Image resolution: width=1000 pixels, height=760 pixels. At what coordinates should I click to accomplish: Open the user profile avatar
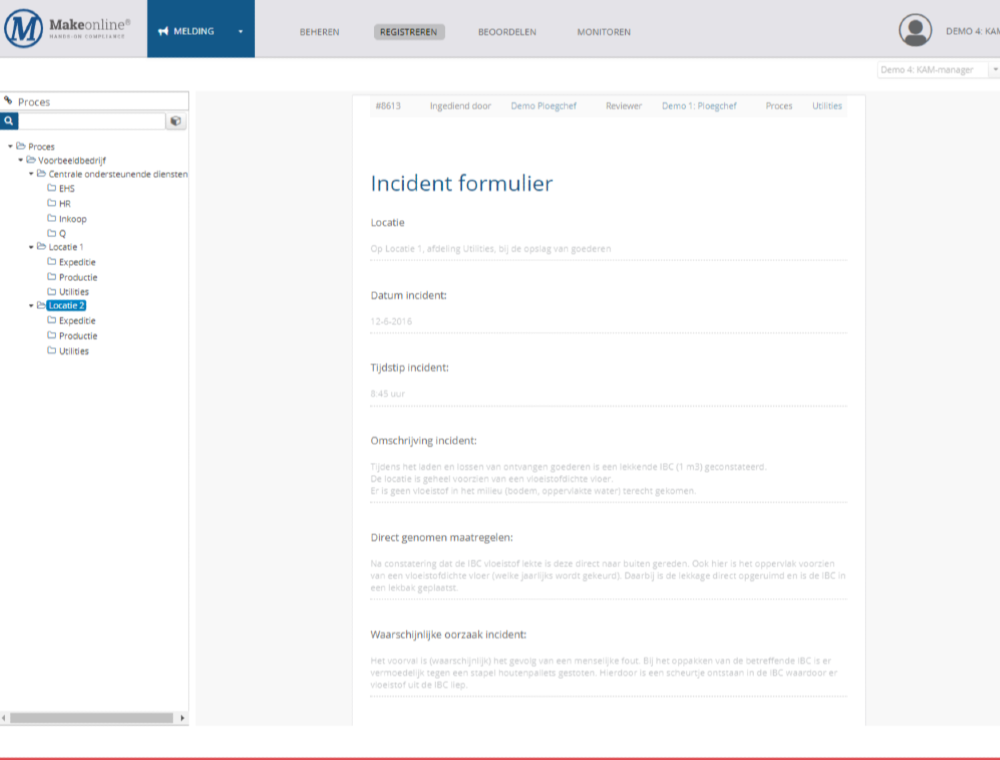915,31
